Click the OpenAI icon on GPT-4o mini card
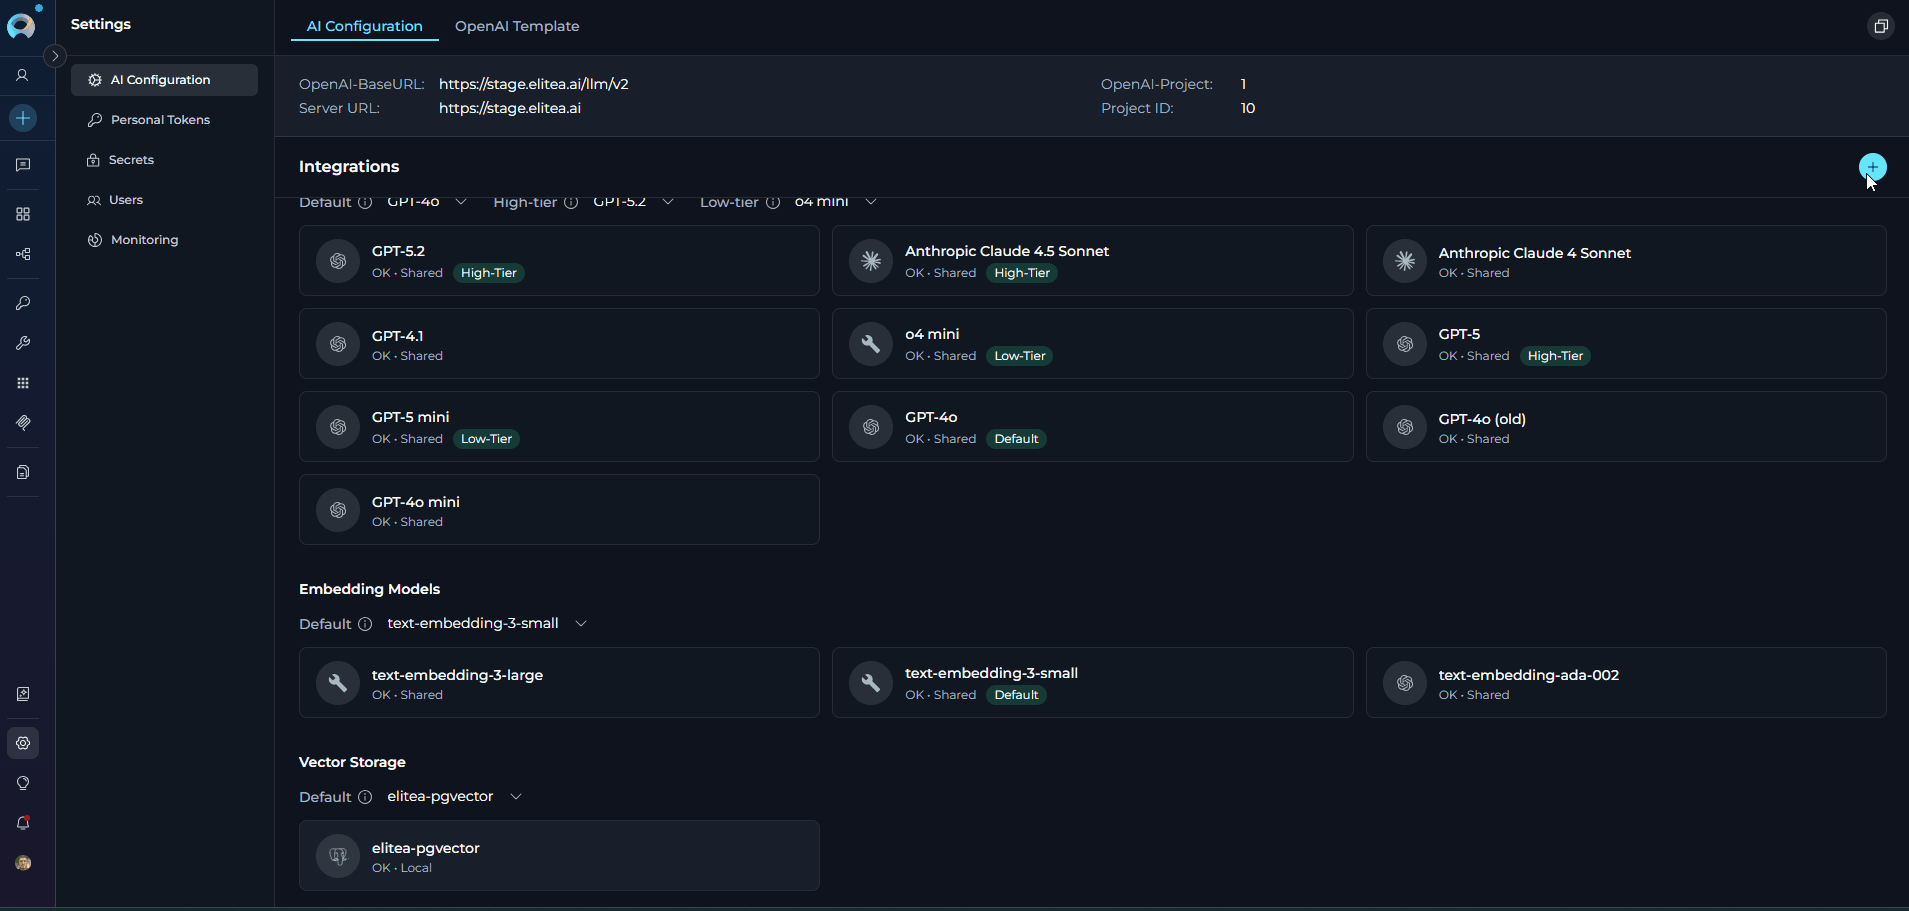1909x911 pixels. [338, 510]
